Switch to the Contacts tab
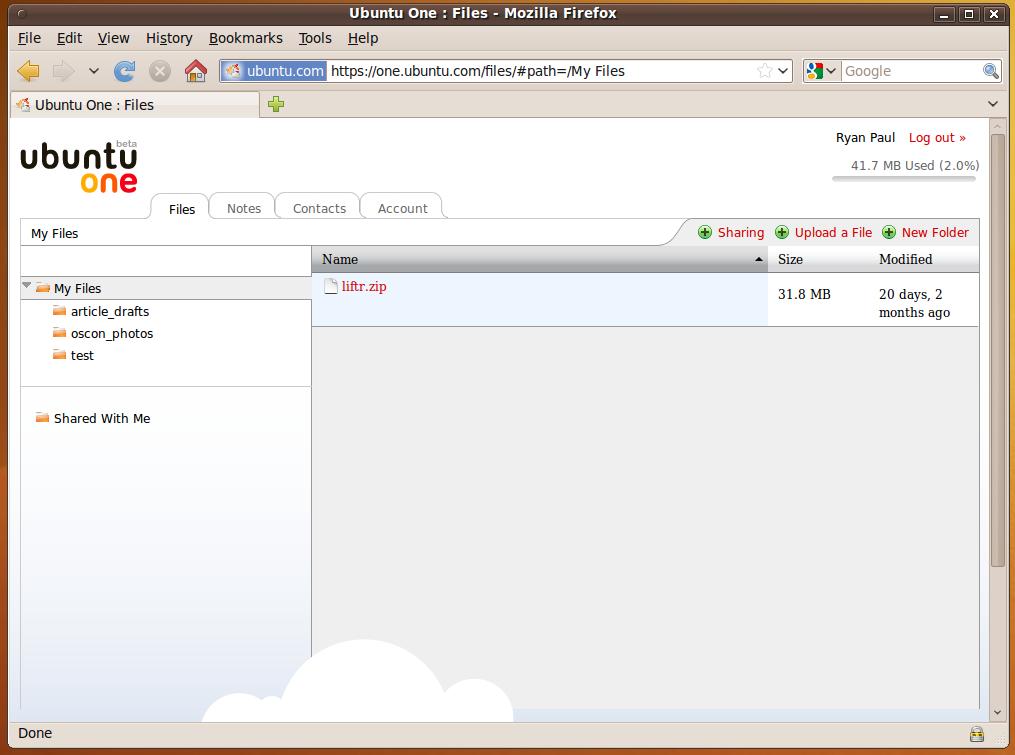 click(319, 208)
